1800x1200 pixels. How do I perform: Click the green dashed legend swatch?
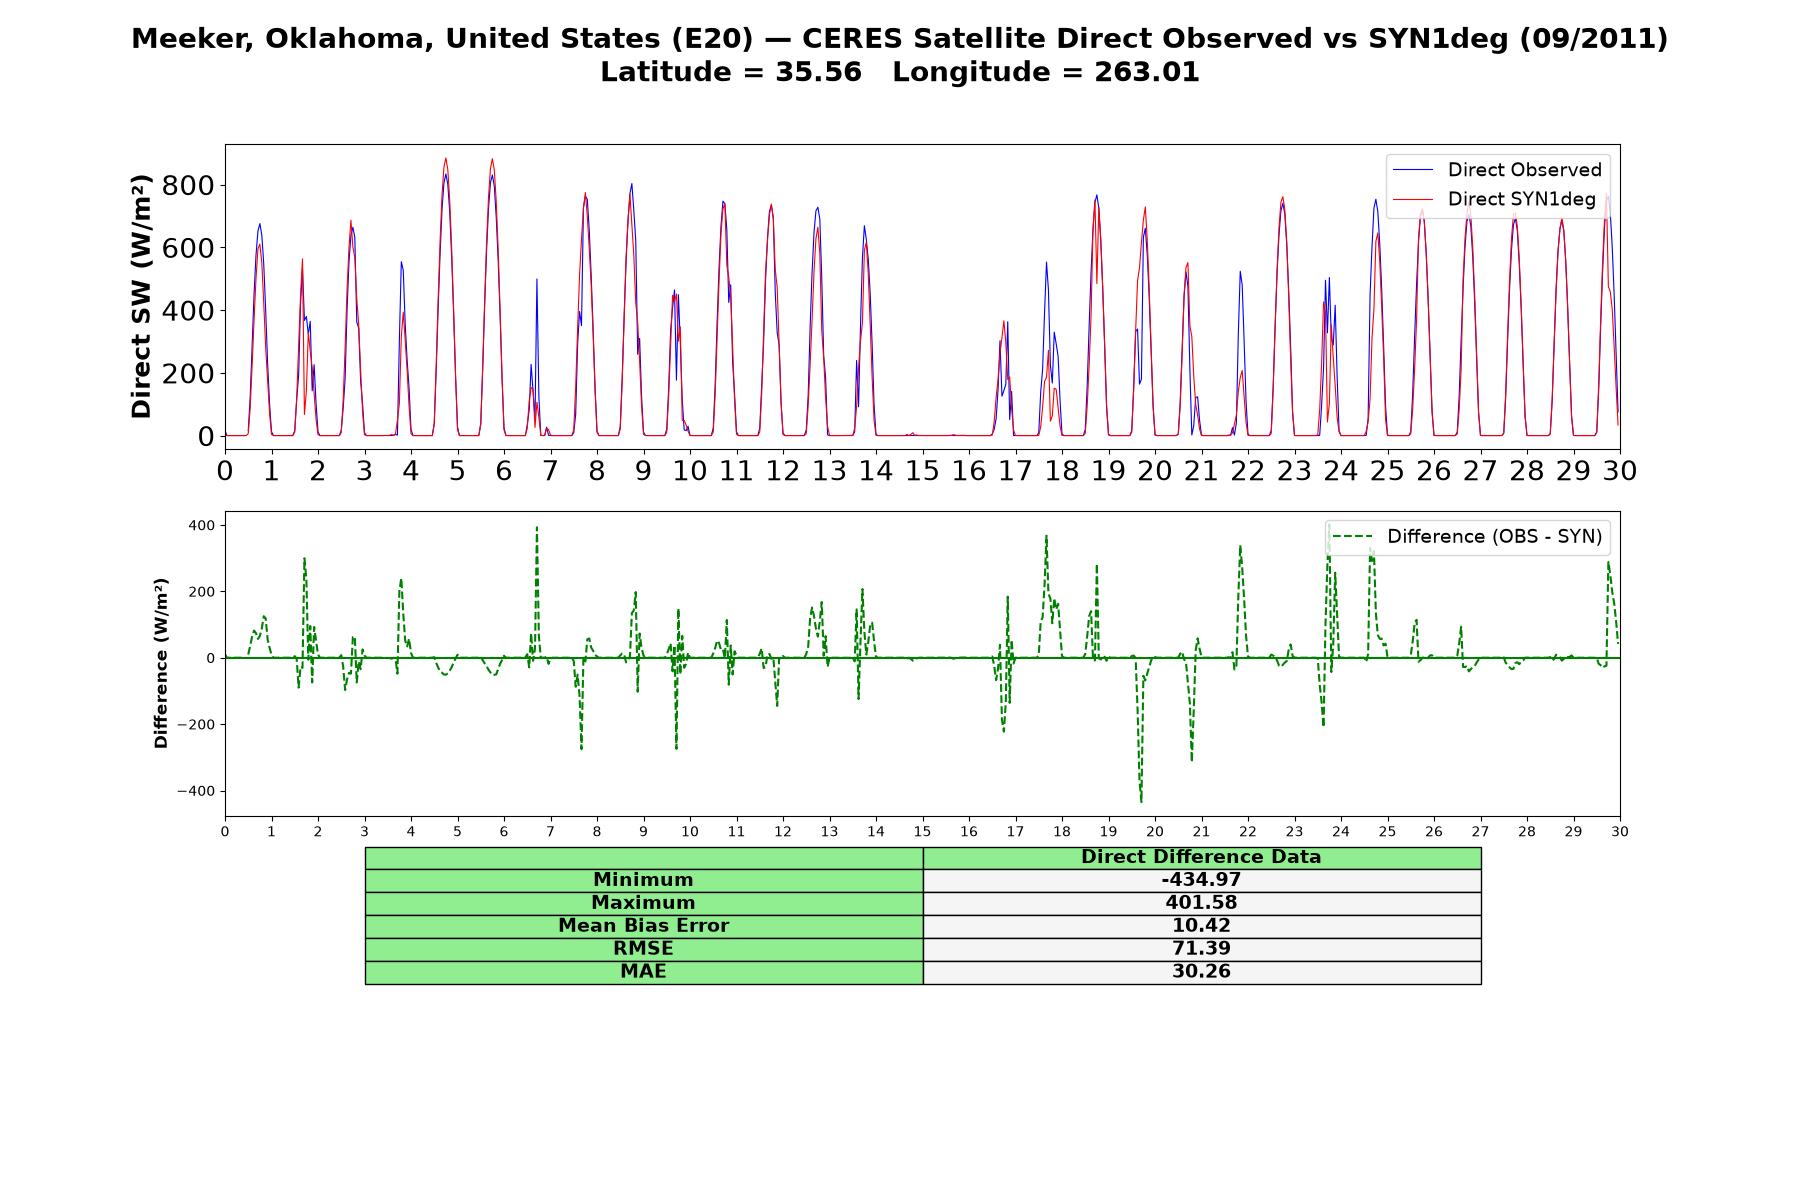click(x=1353, y=537)
